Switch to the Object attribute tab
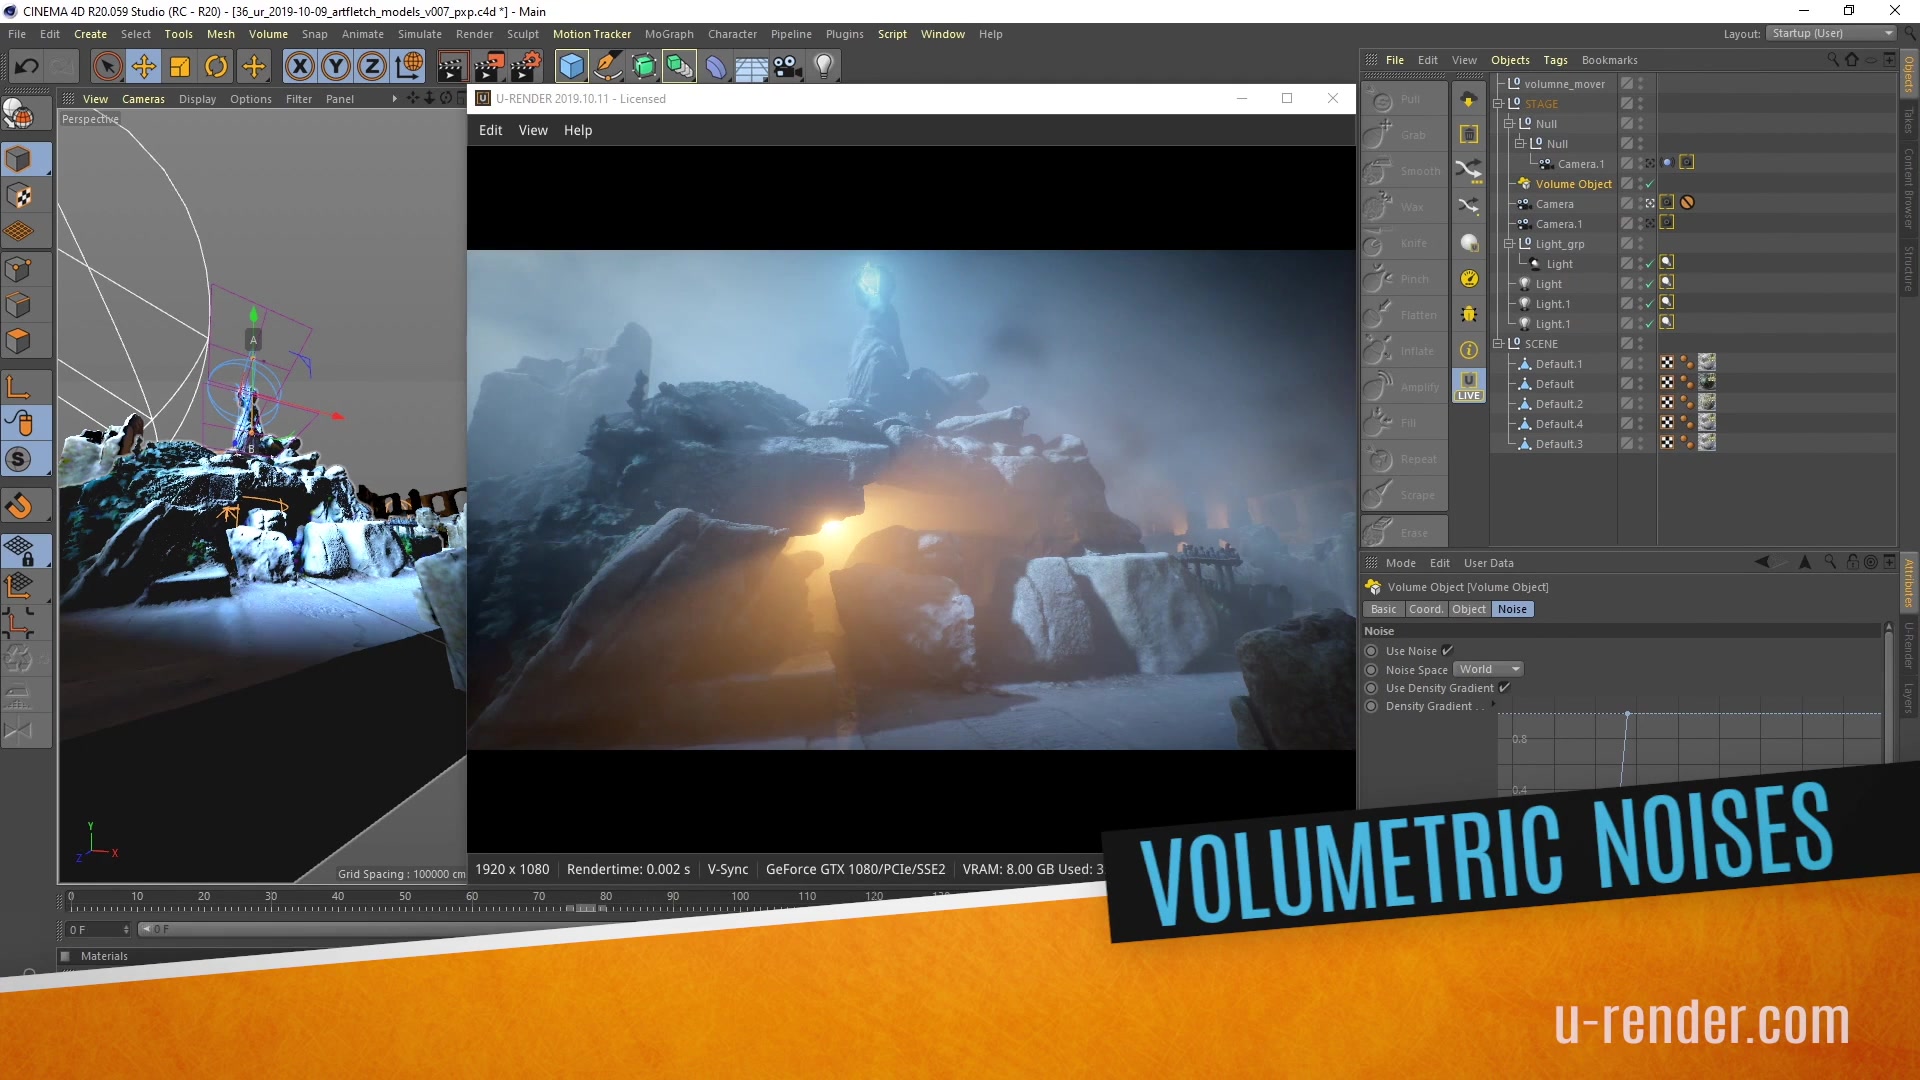Screen dimensions: 1920x1080 tap(1468, 609)
